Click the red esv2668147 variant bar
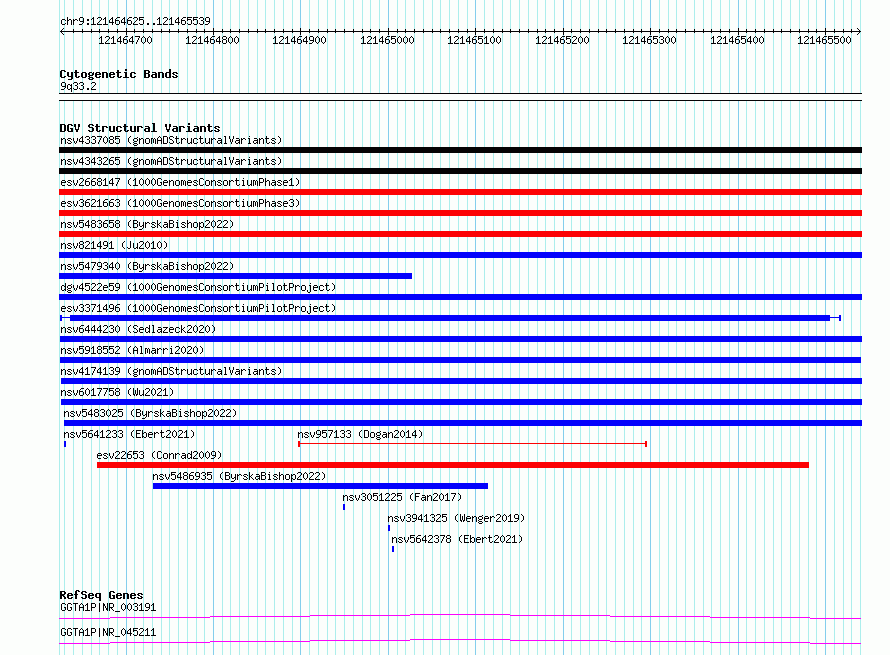The width and height of the screenshot is (890, 655). click(460, 192)
